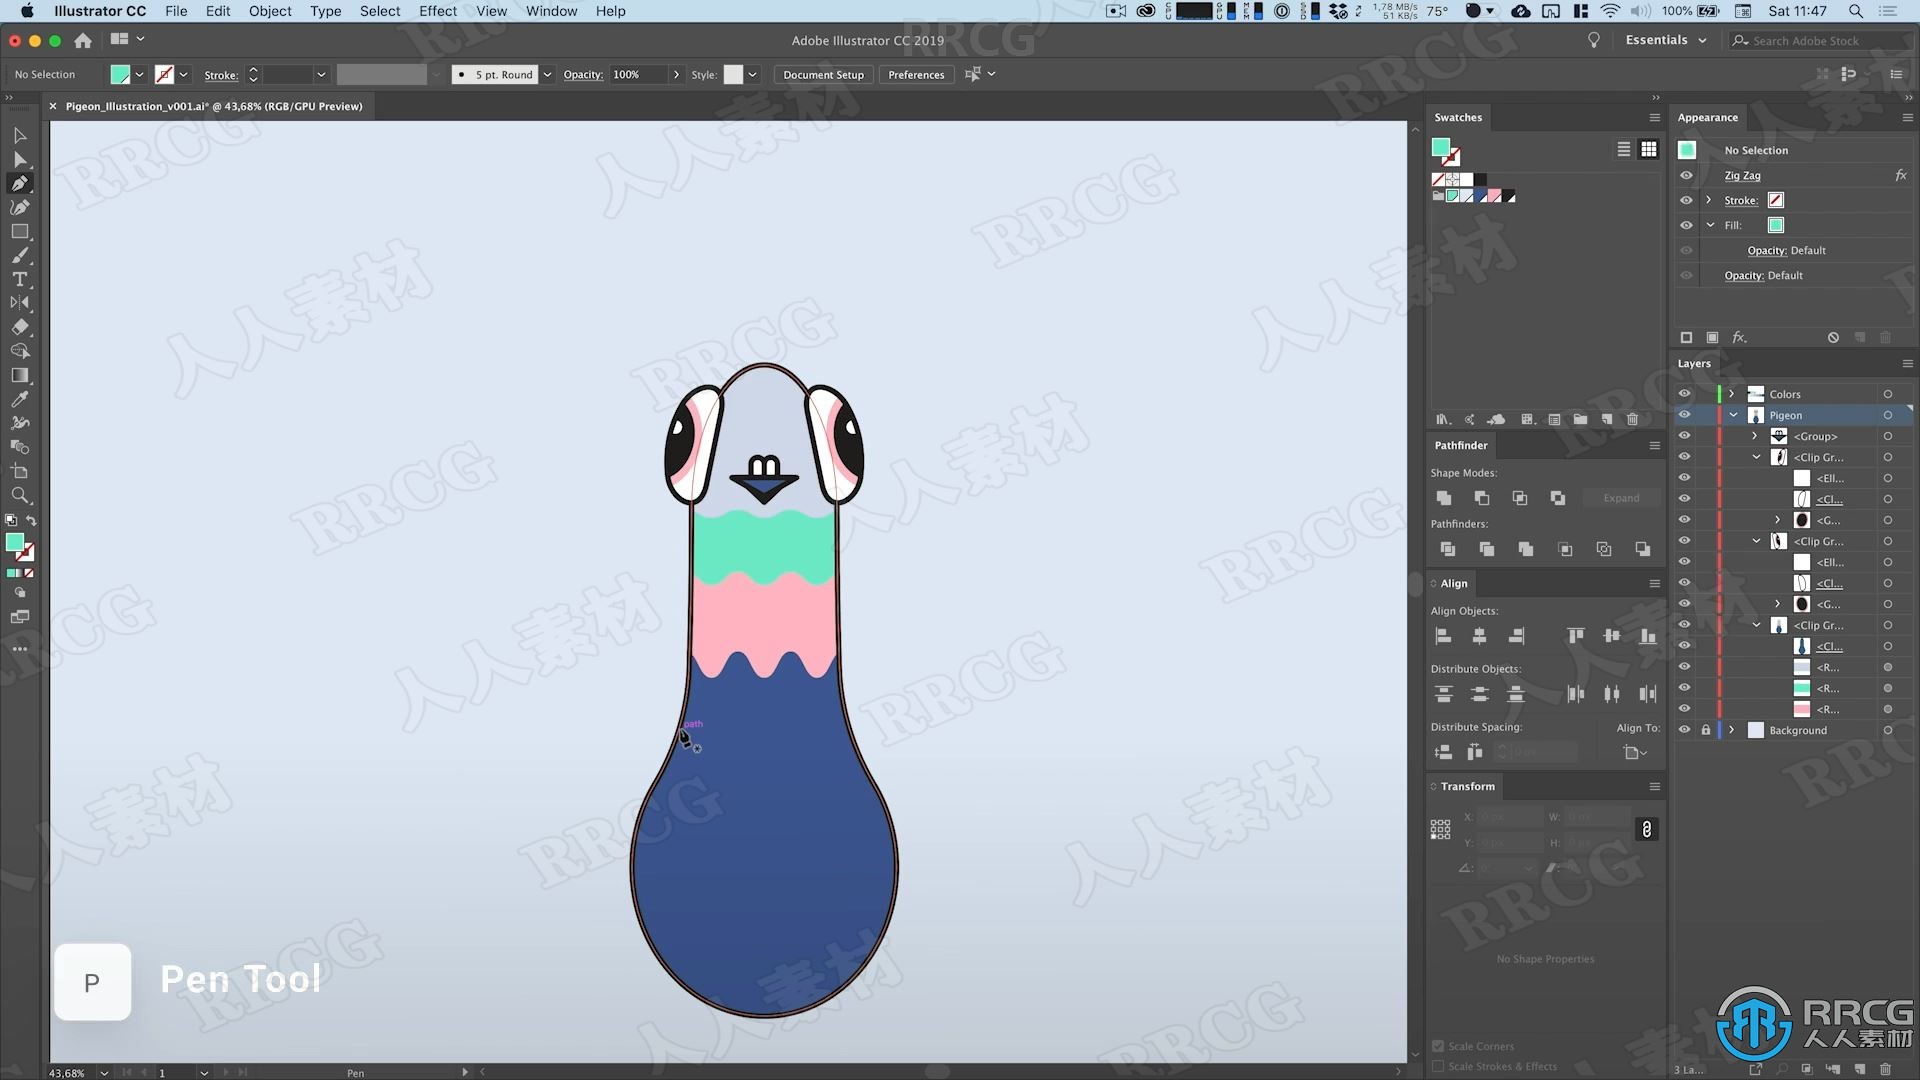Collapse the Pigeon layer
The width and height of the screenshot is (1920, 1080).
coord(1733,415)
